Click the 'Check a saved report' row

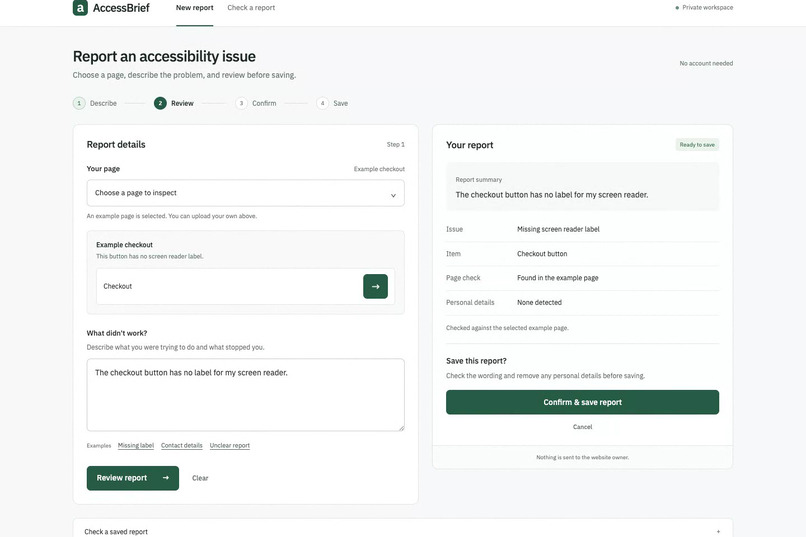coord(402,529)
